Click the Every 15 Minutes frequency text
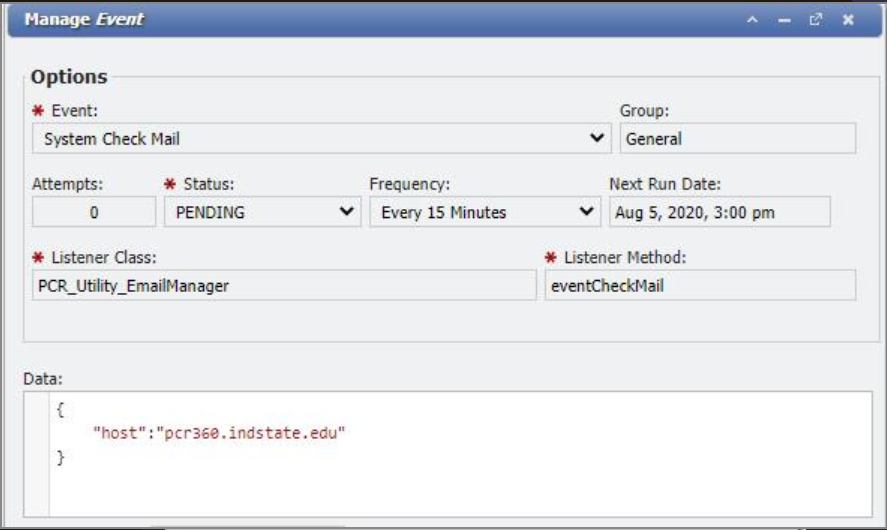Viewport: 887px width, 530px height. (444, 212)
